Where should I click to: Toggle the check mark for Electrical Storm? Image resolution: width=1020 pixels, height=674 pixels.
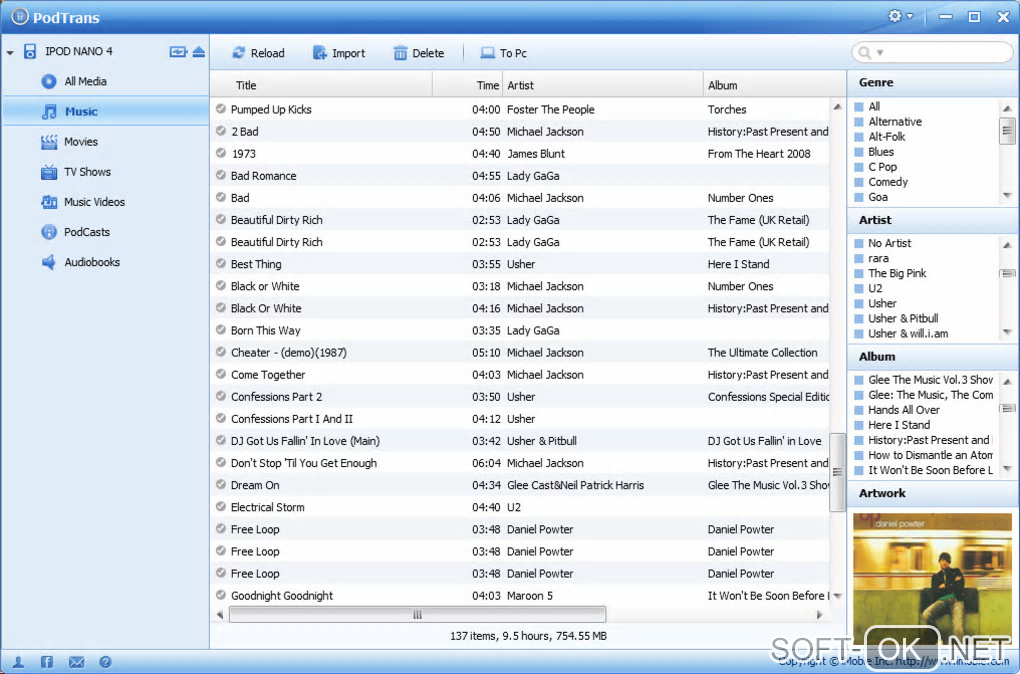pos(221,507)
